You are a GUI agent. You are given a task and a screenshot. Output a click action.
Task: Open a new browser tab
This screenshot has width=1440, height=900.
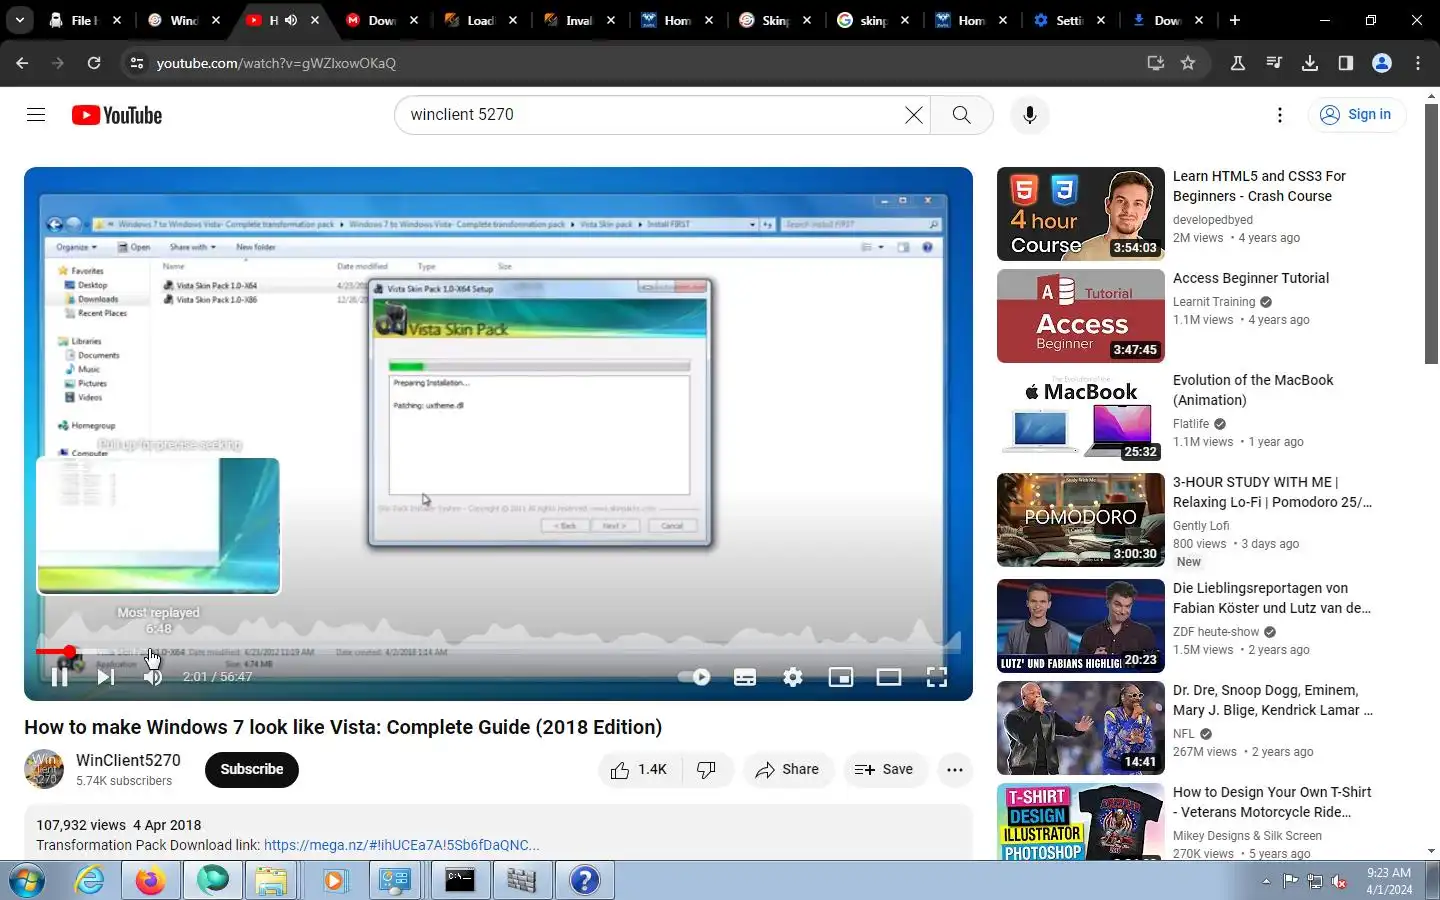[1235, 20]
